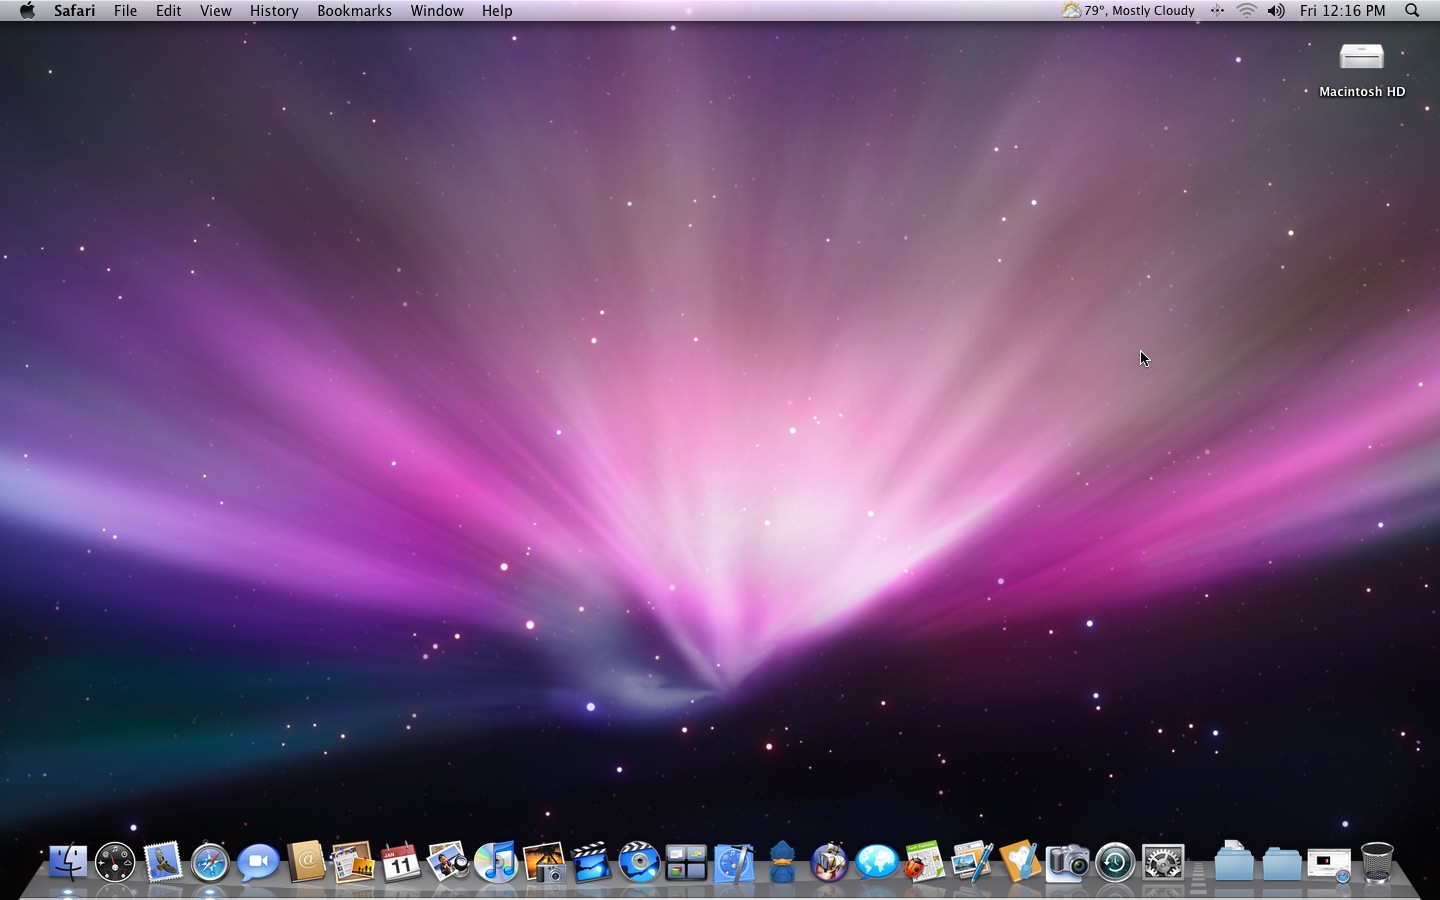
Task: Open the Mail stamp icon
Action: click(x=163, y=862)
